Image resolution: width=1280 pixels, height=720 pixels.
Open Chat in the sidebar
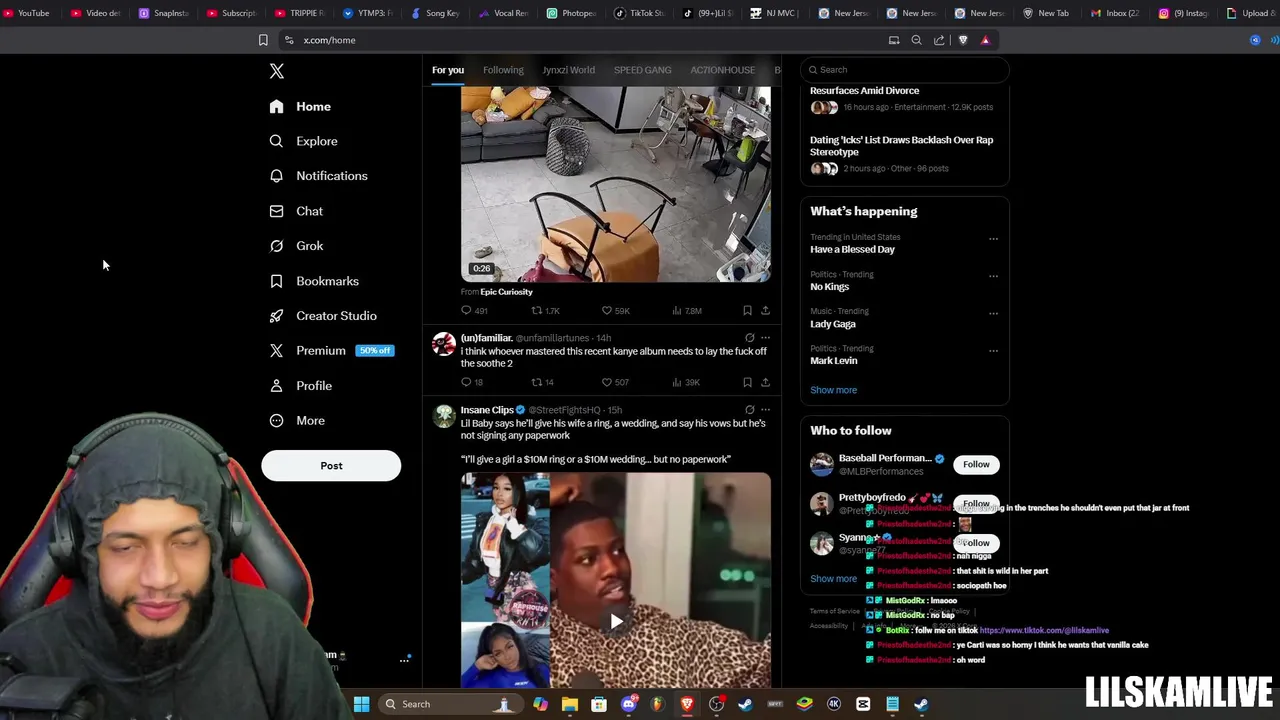point(297,211)
